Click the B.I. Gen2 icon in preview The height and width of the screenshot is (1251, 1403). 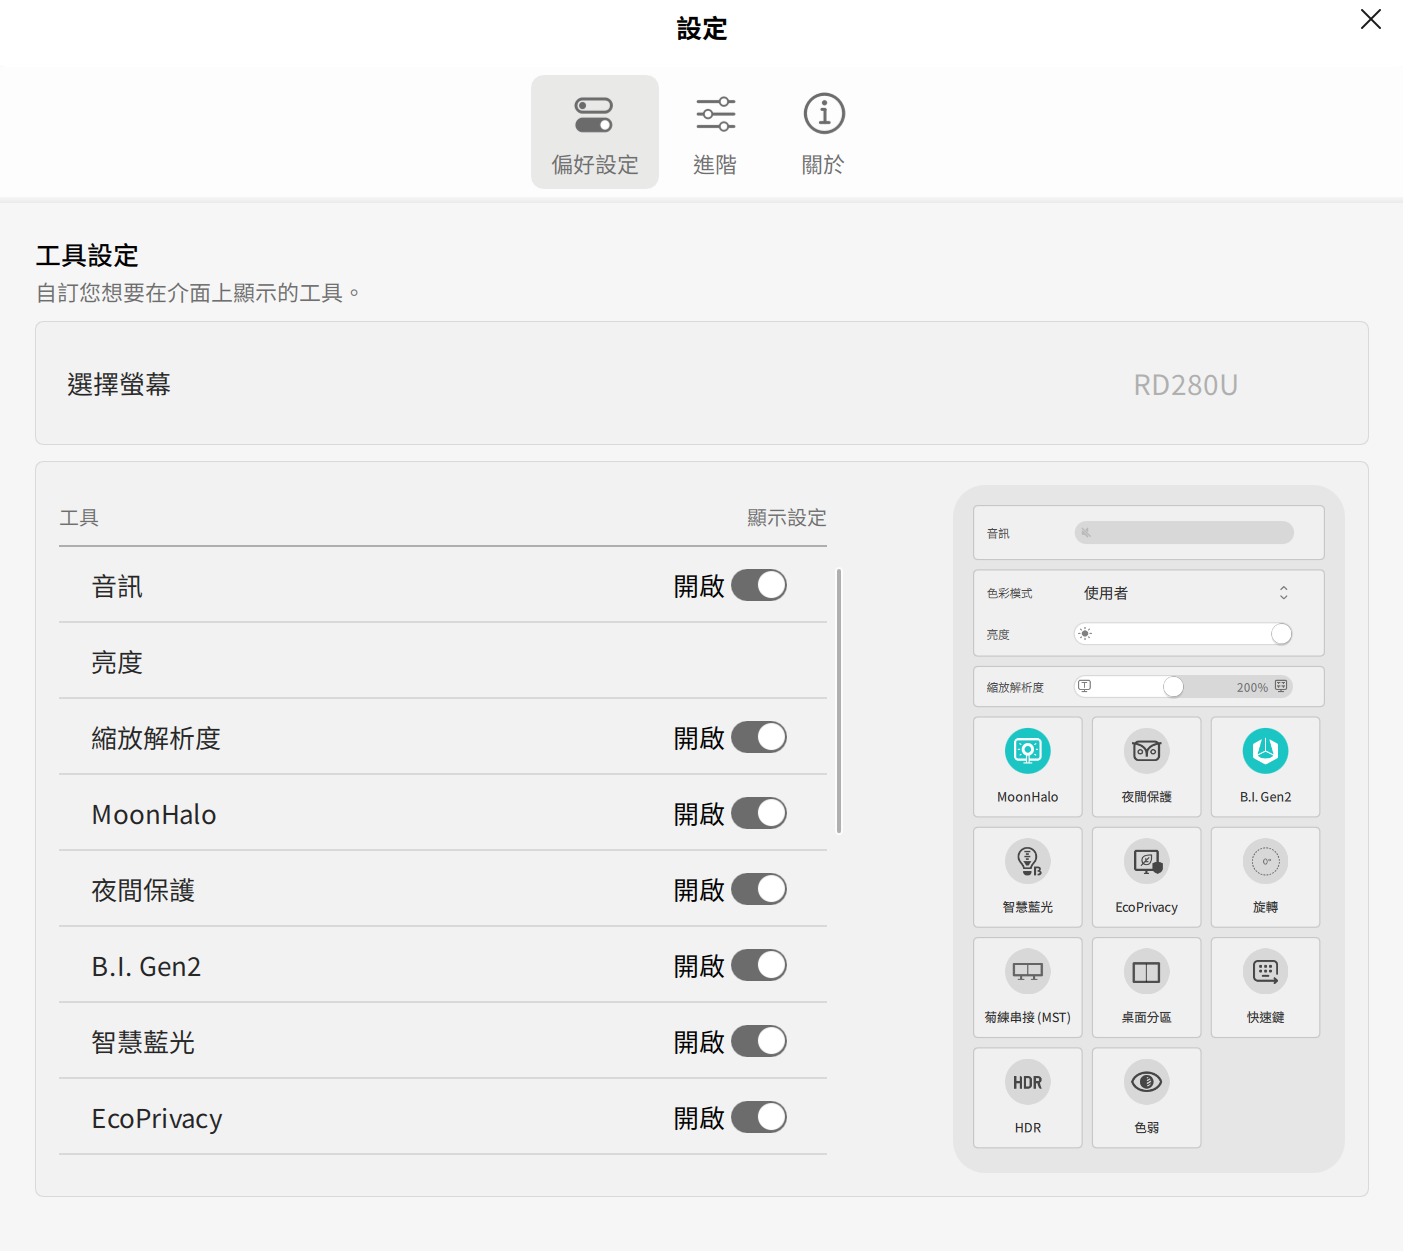pos(1266,751)
